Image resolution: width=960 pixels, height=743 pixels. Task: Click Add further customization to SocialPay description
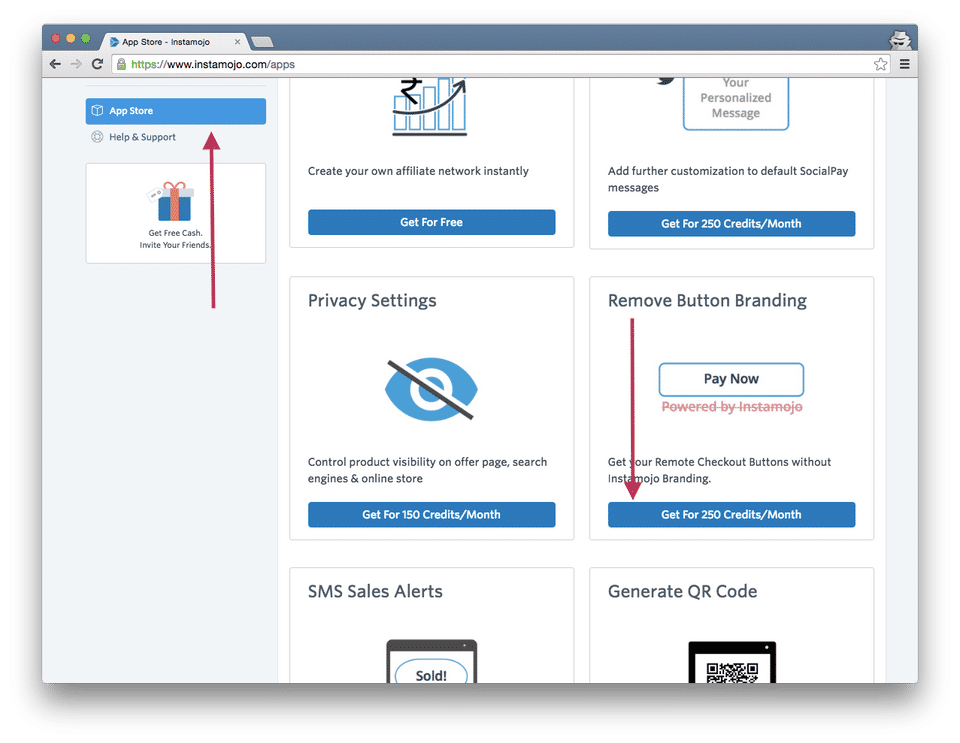point(728,179)
